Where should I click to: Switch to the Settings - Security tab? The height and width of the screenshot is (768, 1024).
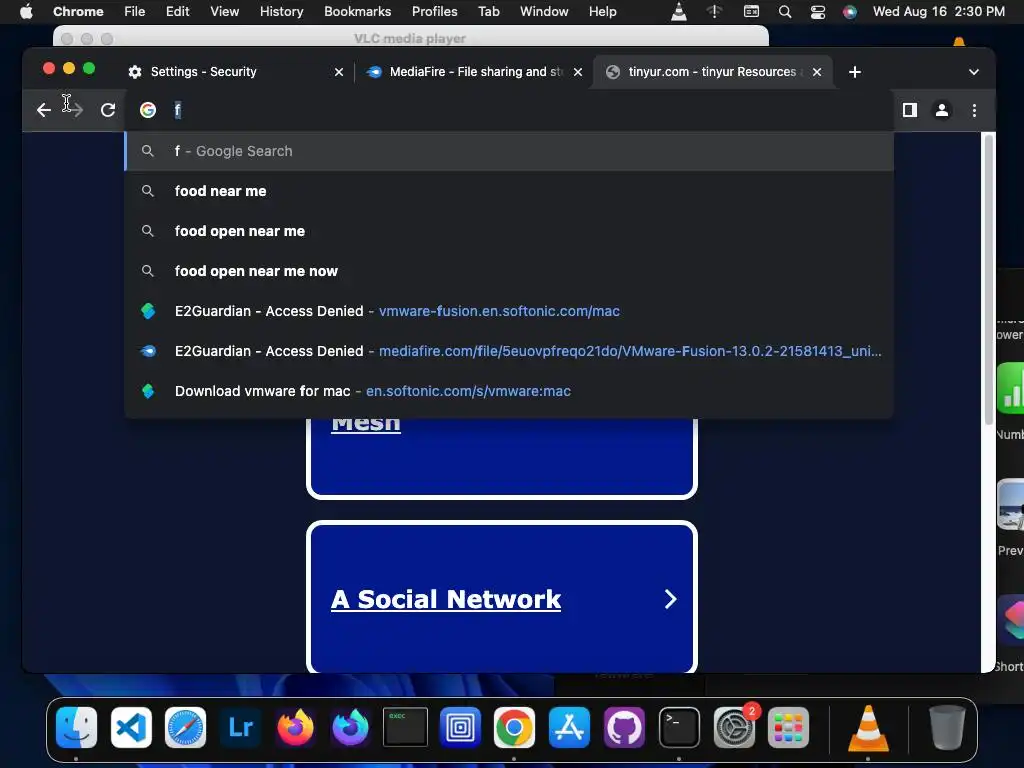point(235,72)
